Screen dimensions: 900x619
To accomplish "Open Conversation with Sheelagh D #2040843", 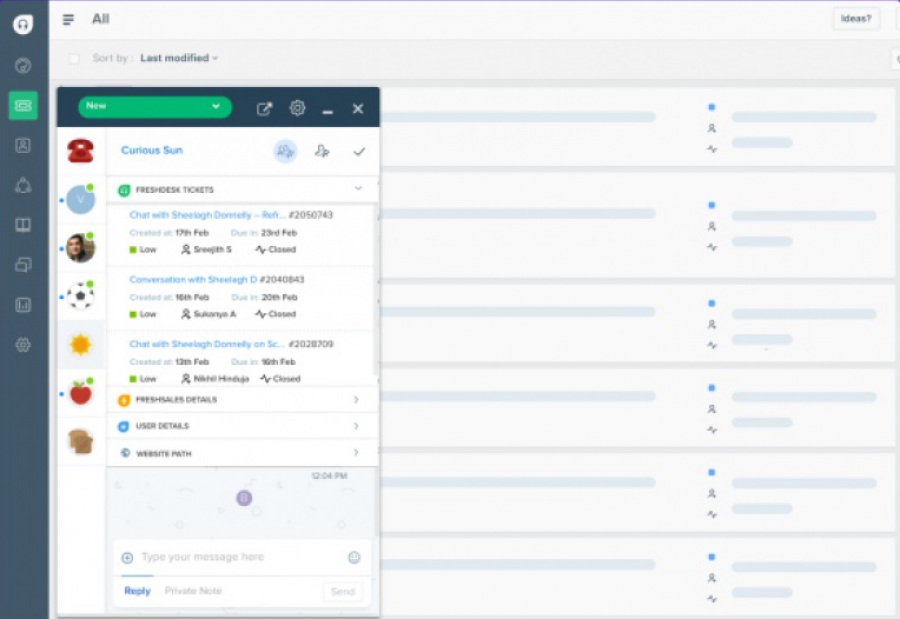I will [216, 280].
